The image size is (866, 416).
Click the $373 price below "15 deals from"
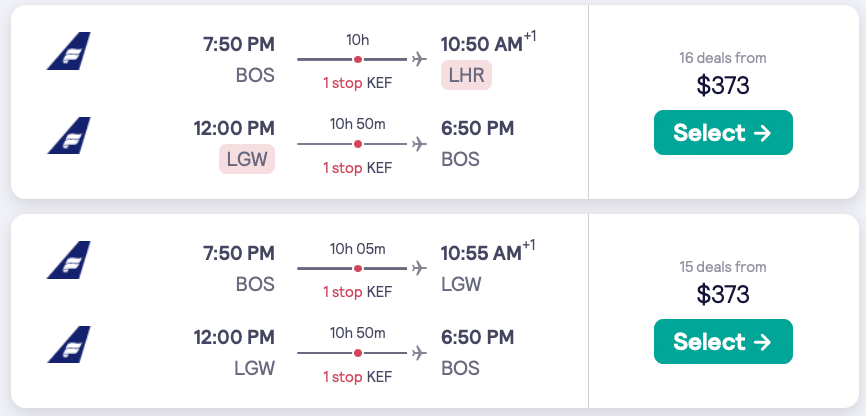(723, 294)
